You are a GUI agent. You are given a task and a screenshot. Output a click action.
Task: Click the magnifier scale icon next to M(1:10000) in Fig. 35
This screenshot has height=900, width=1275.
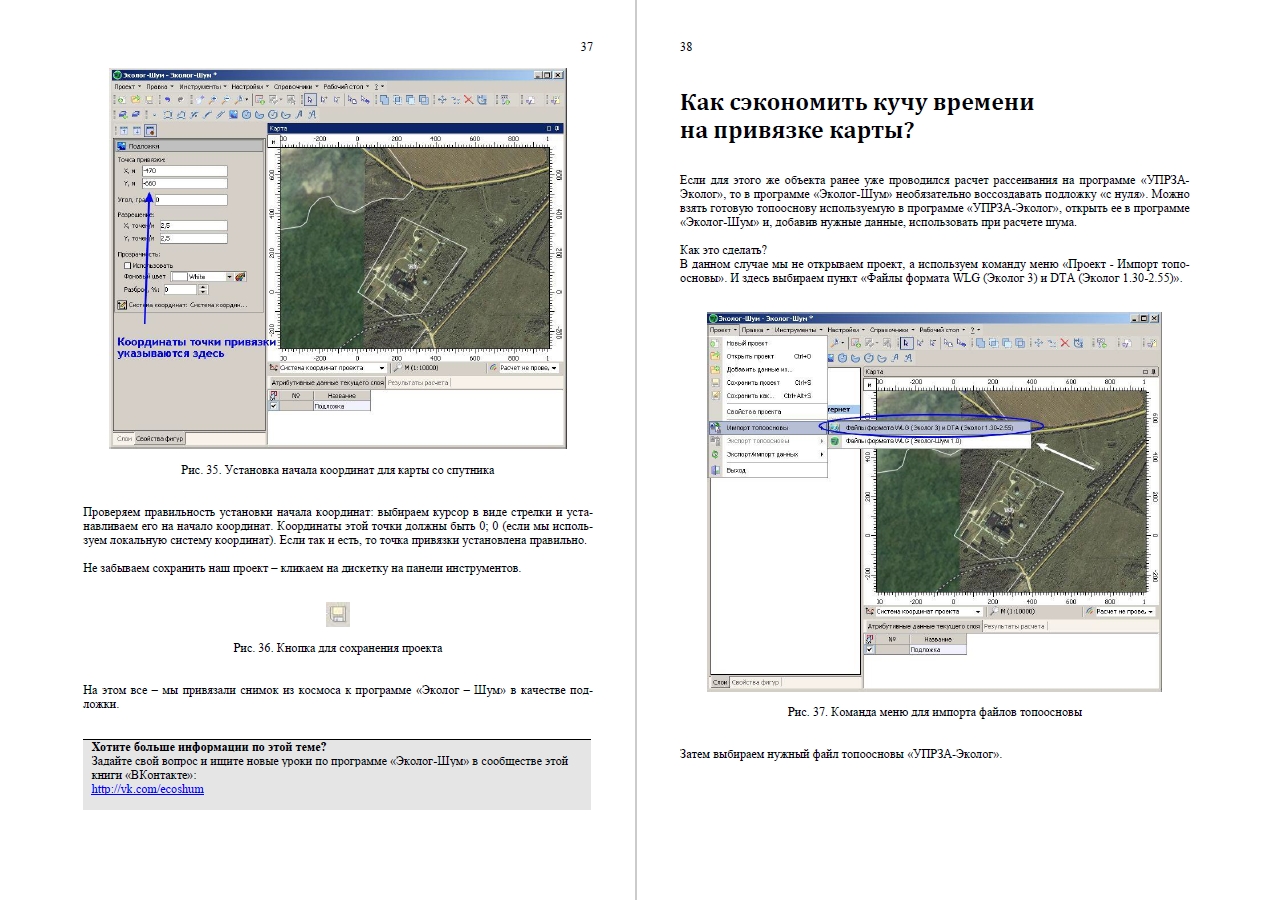[x=397, y=368]
